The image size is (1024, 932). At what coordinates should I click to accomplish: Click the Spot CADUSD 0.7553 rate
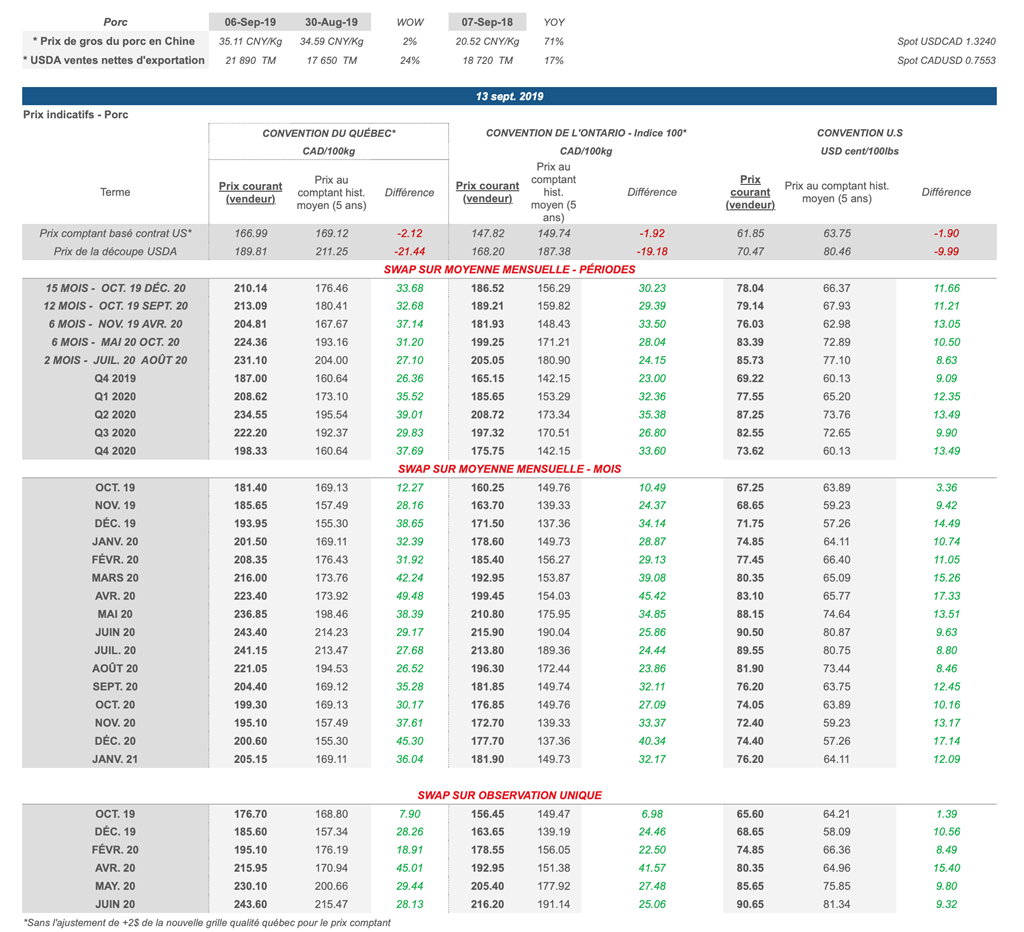946,60
